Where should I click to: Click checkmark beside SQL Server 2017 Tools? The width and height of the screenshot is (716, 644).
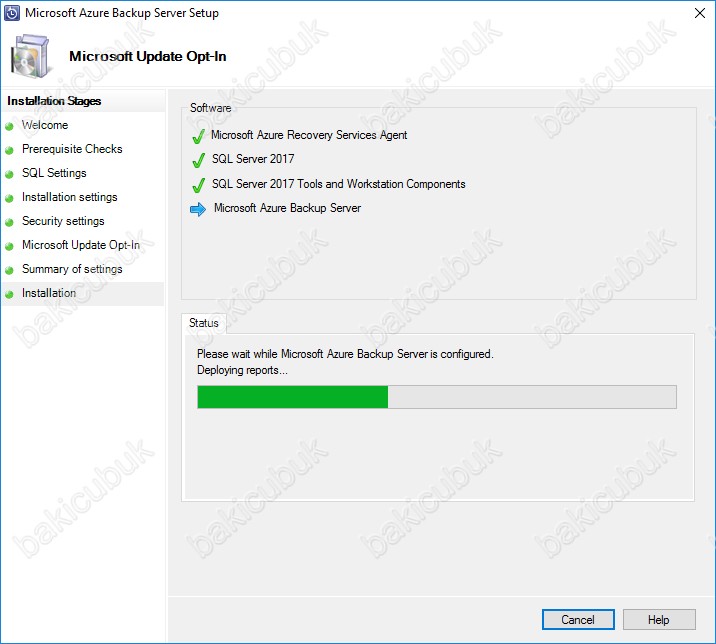pyautogui.click(x=198, y=185)
